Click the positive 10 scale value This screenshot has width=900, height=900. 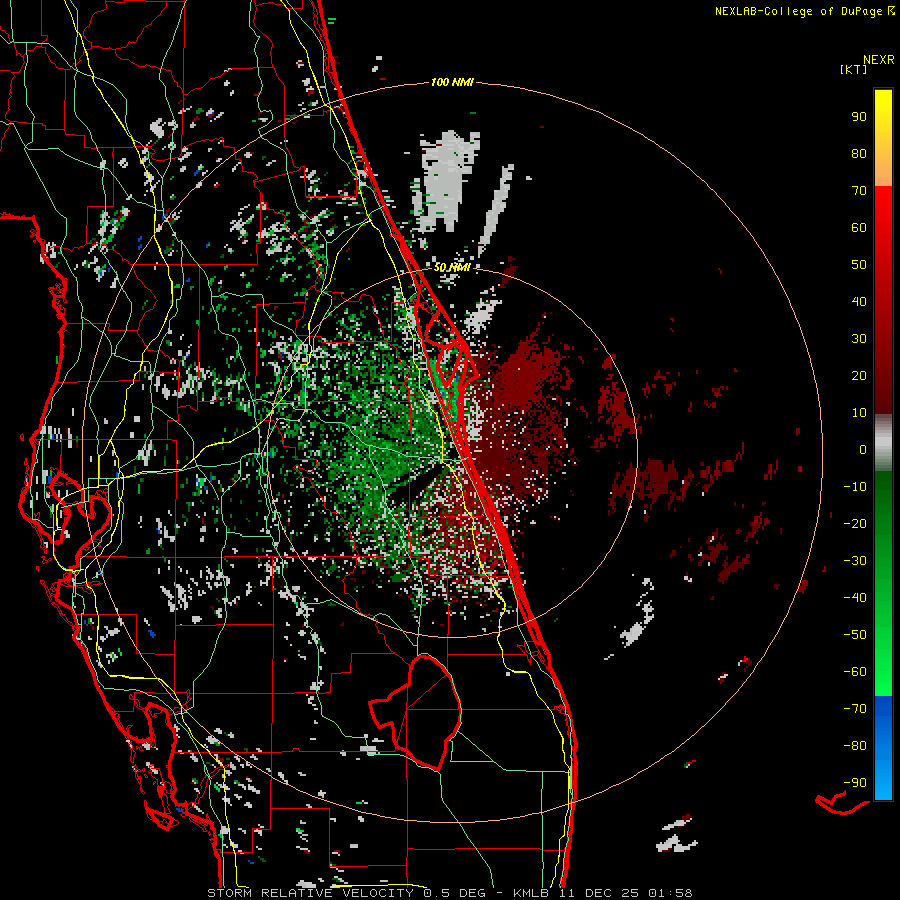859,413
